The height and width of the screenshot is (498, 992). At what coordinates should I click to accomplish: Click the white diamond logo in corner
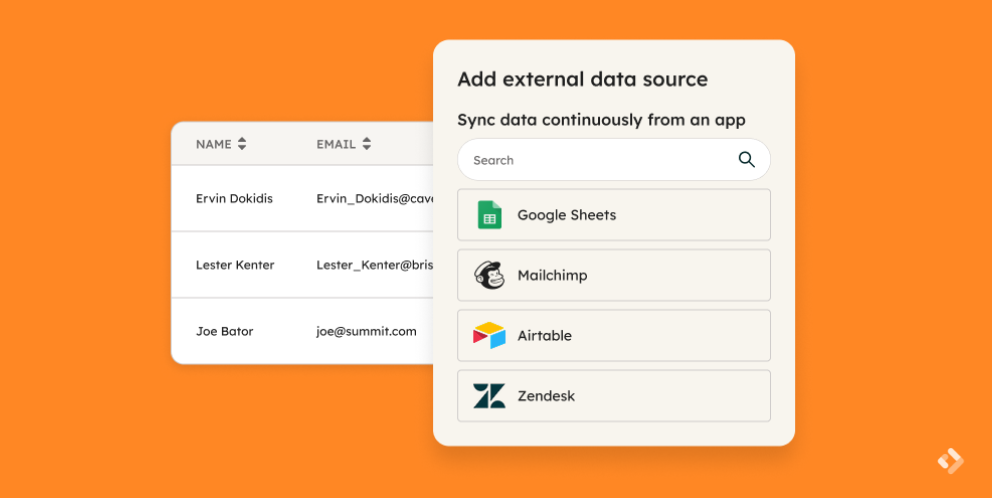coord(949,460)
